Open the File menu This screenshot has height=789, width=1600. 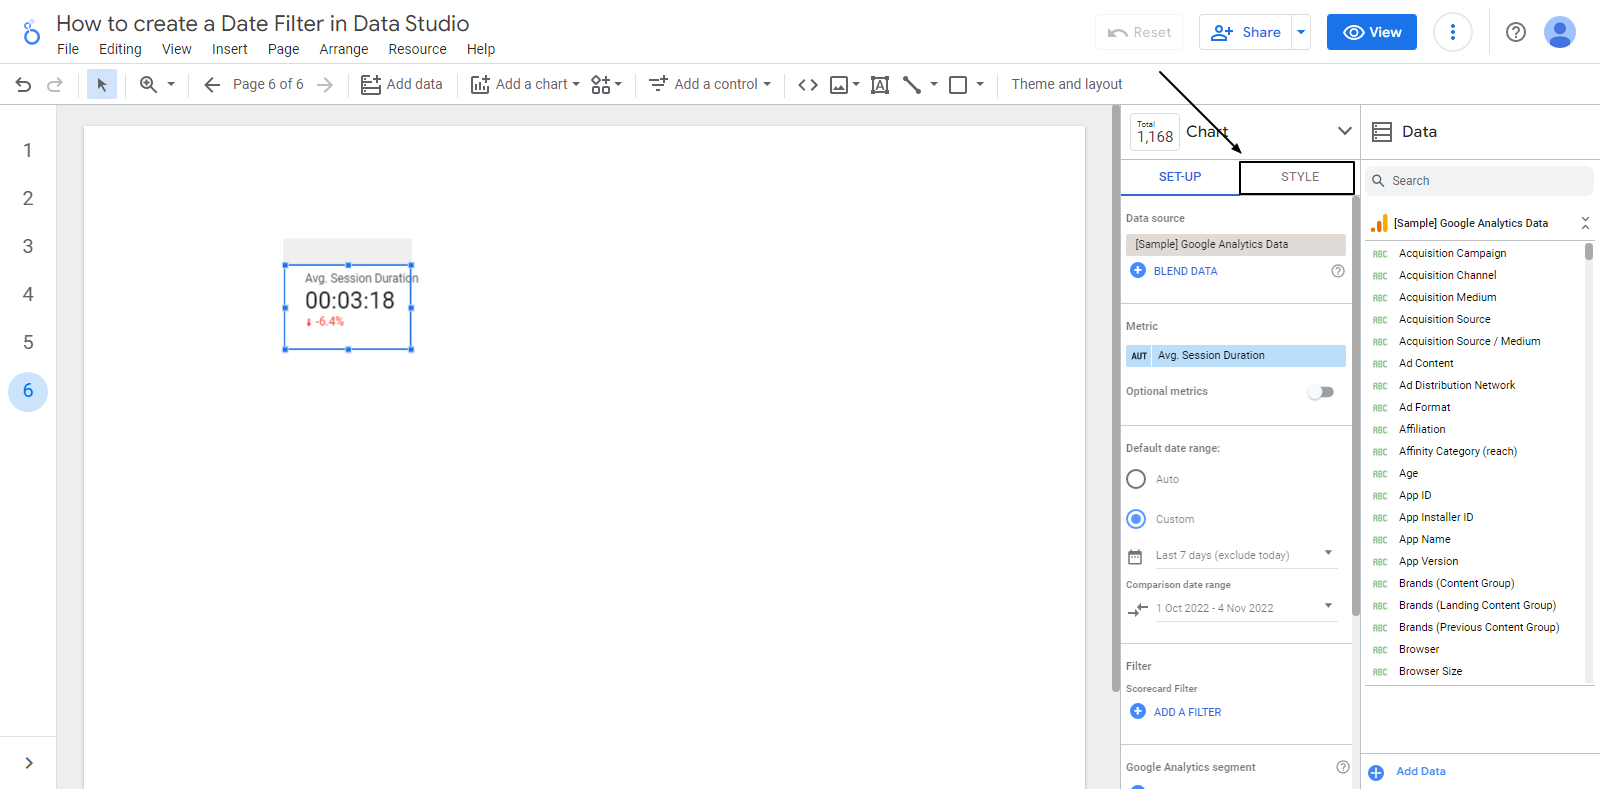(68, 49)
